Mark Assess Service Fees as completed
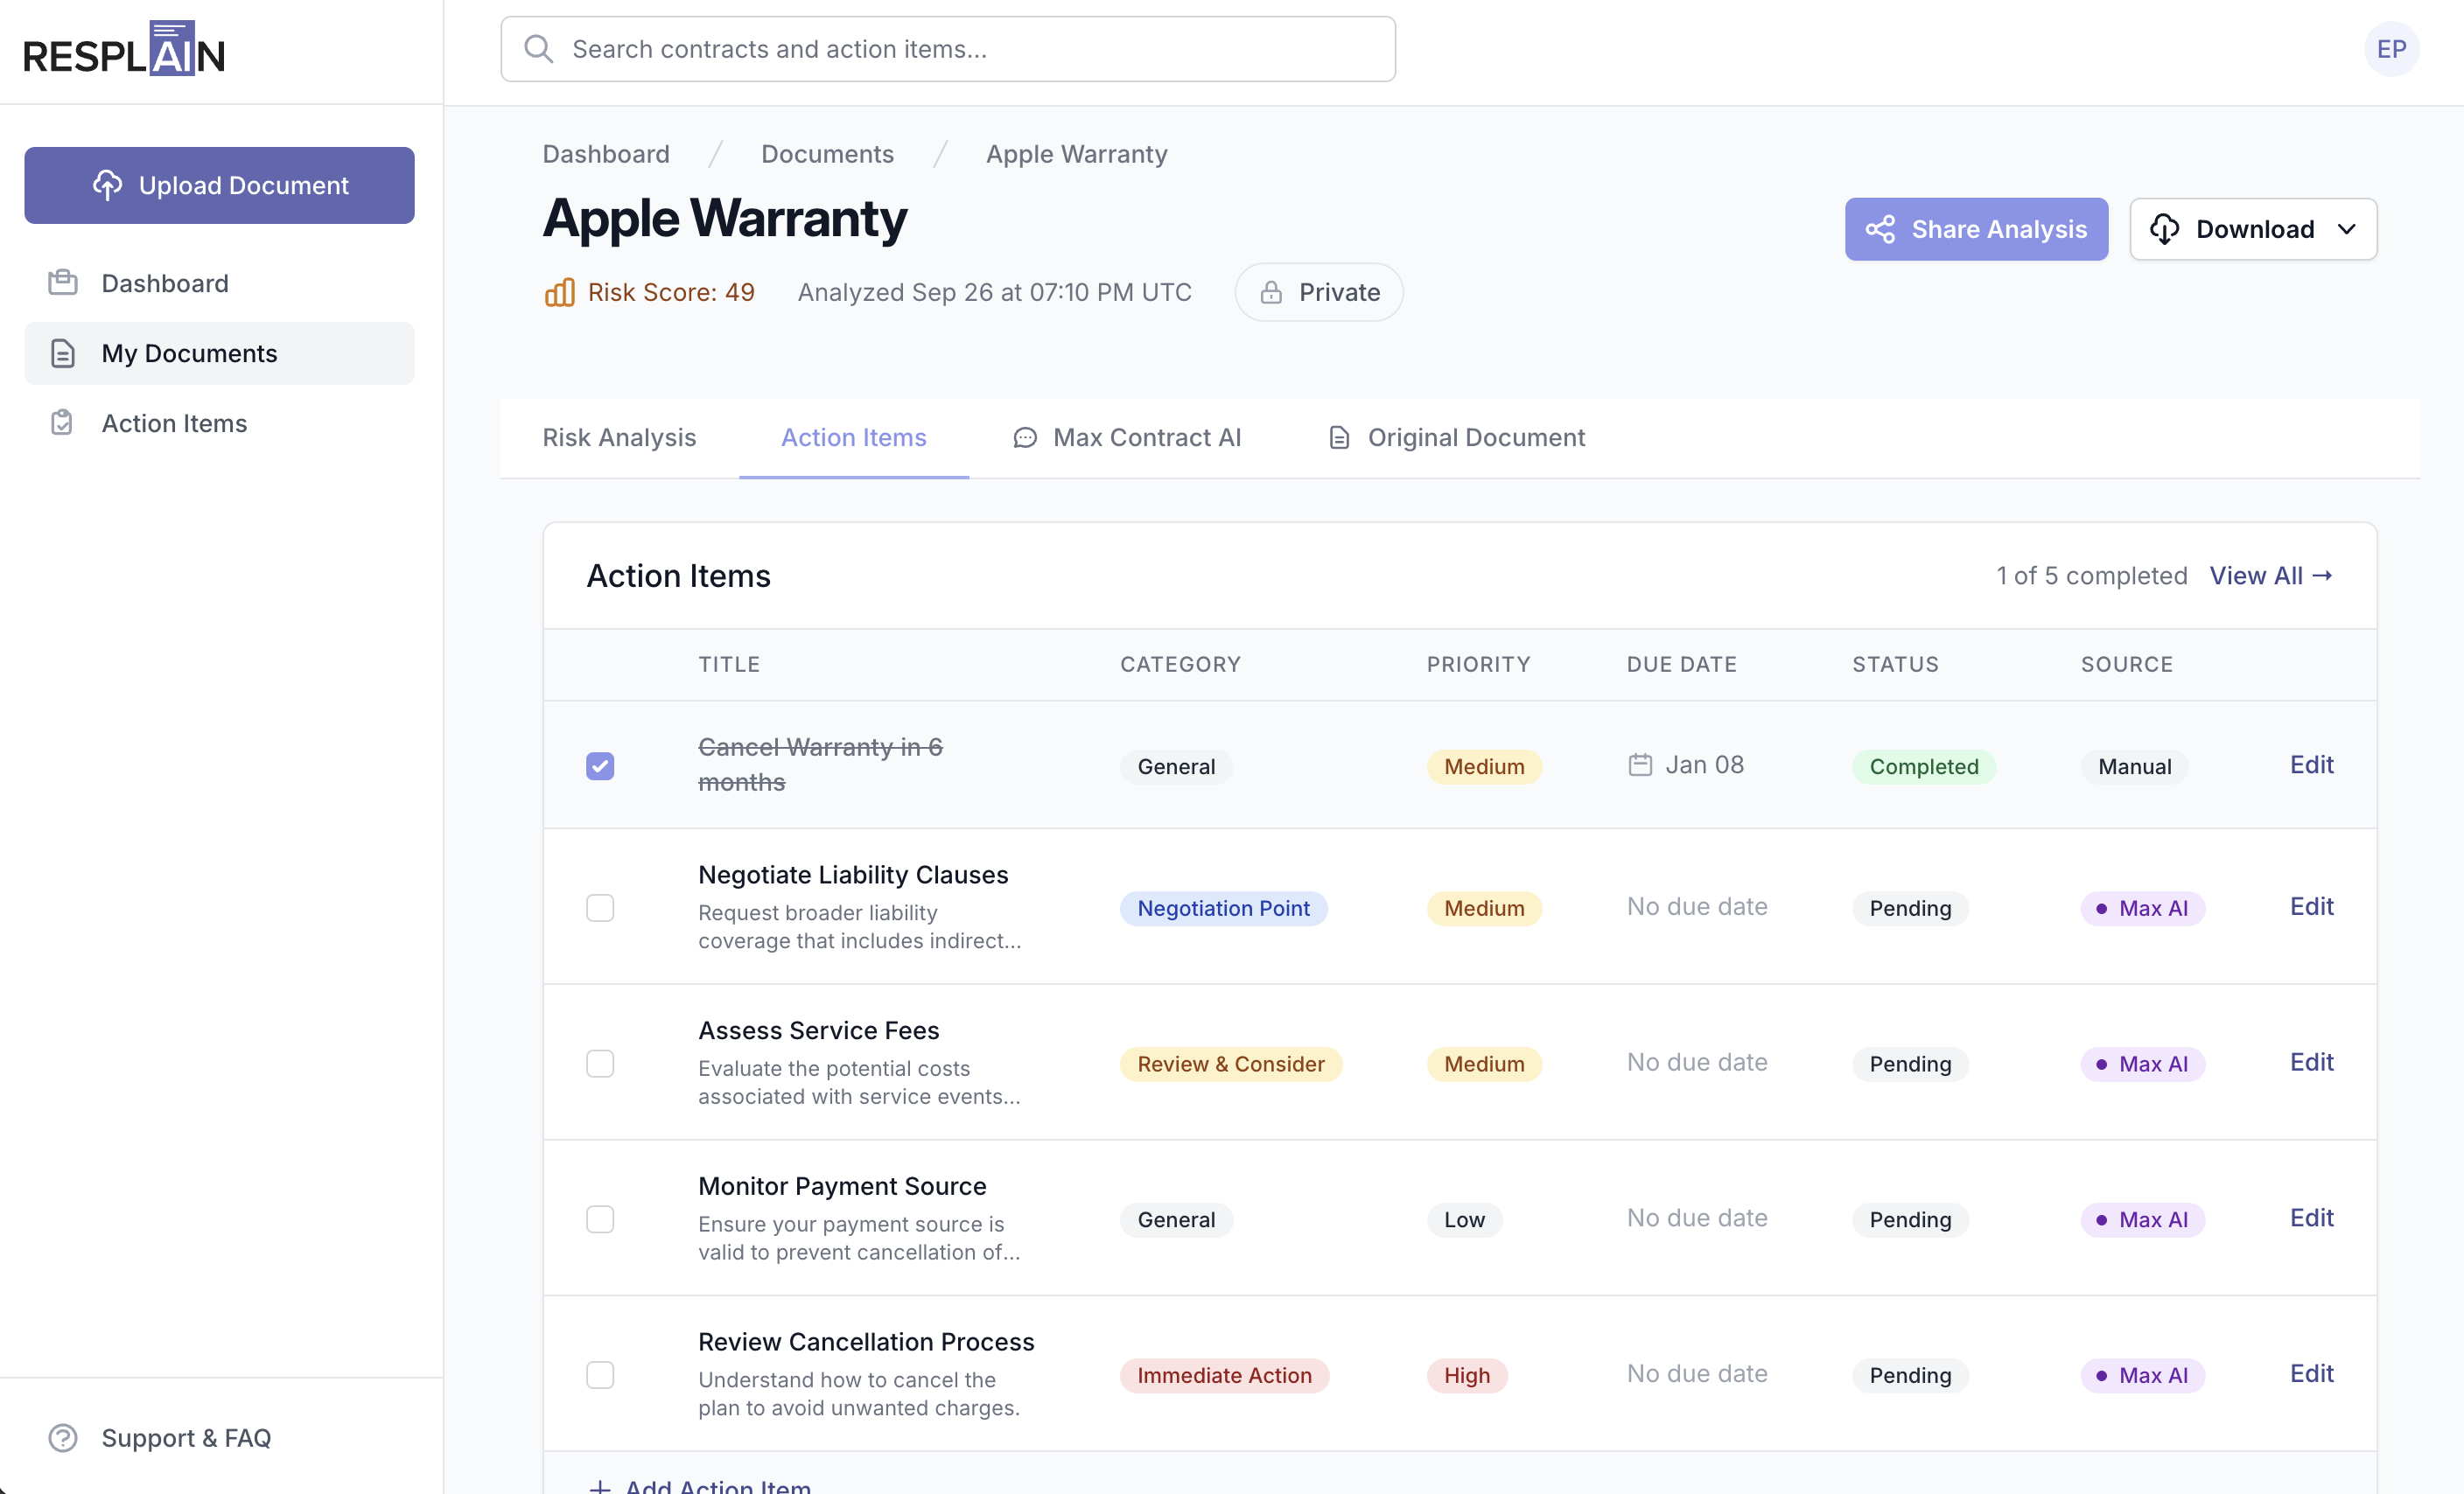The width and height of the screenshot is (2464, 1494). point(600,1063)
